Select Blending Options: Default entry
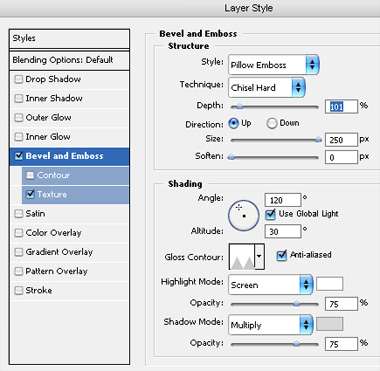Image resolution: width=380 pixels, height=371 pixels. [69, 60]
